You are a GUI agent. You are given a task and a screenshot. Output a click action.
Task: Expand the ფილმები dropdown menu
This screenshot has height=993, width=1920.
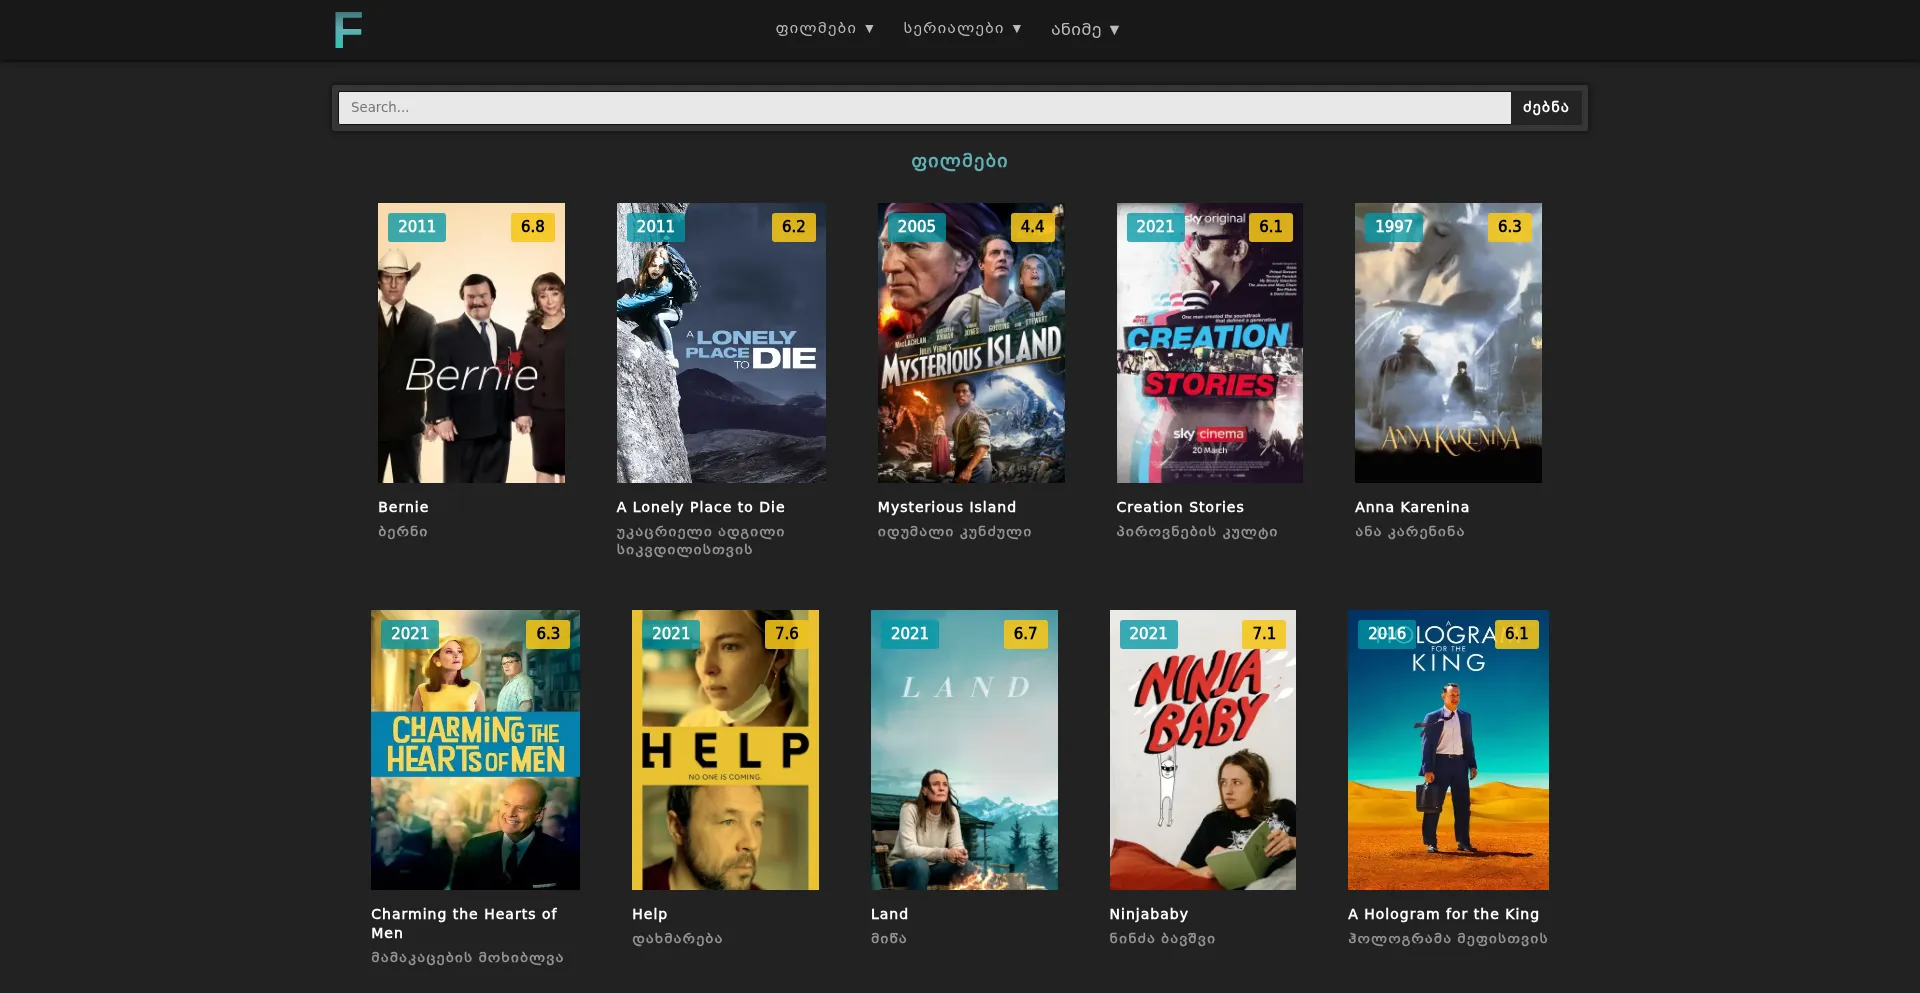tap(824, 29)
